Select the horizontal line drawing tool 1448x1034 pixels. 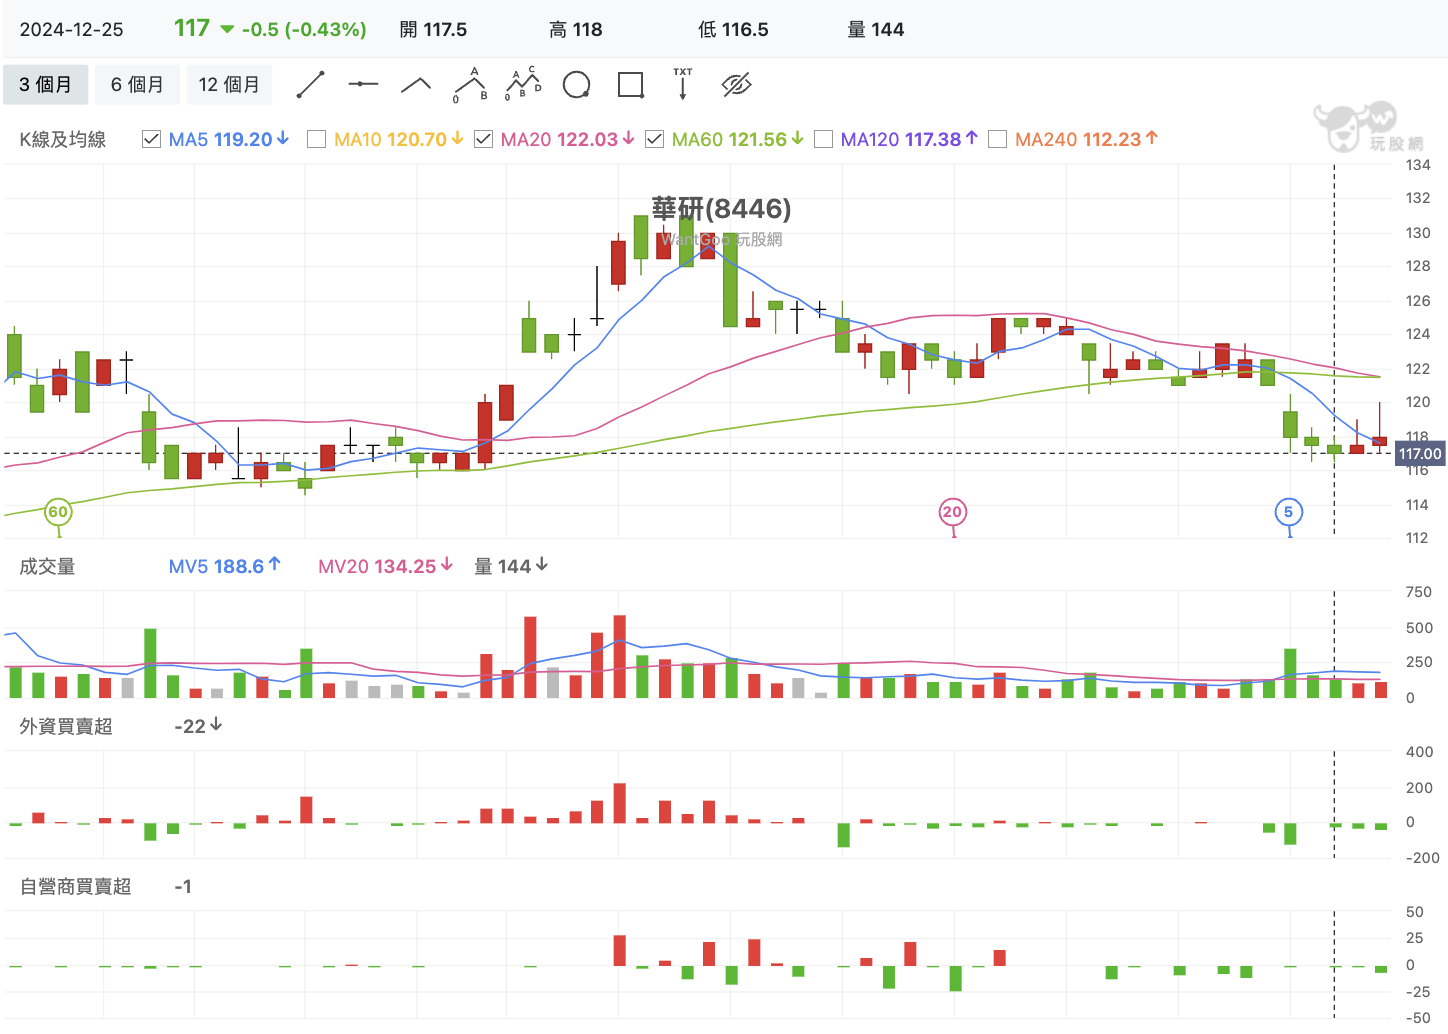363,85
